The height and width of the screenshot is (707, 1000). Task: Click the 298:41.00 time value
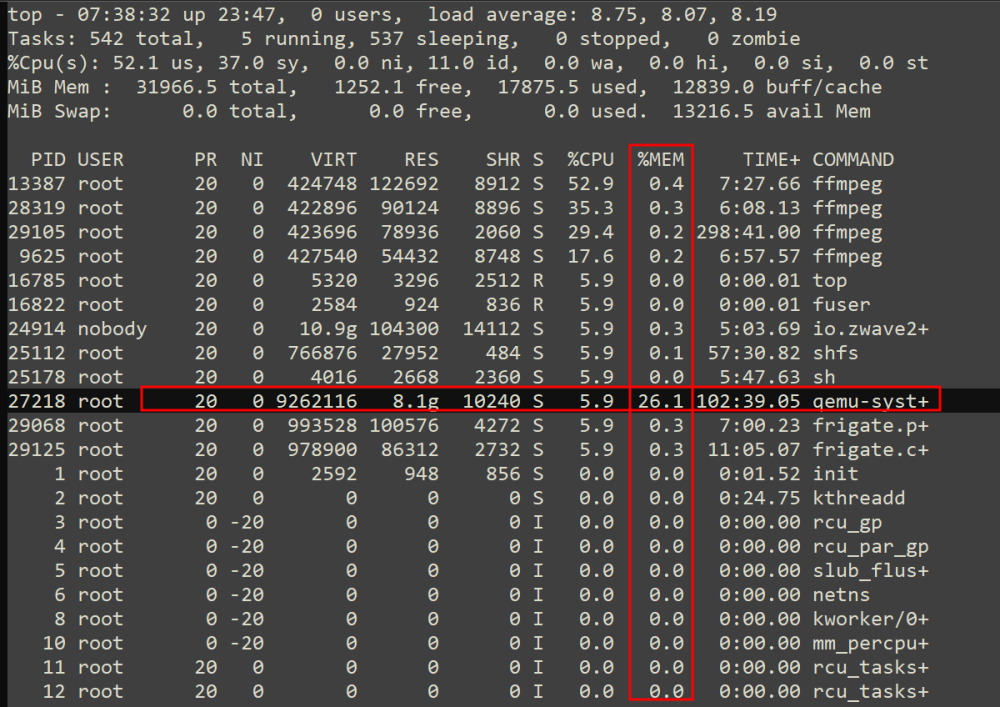click(748, 232)
